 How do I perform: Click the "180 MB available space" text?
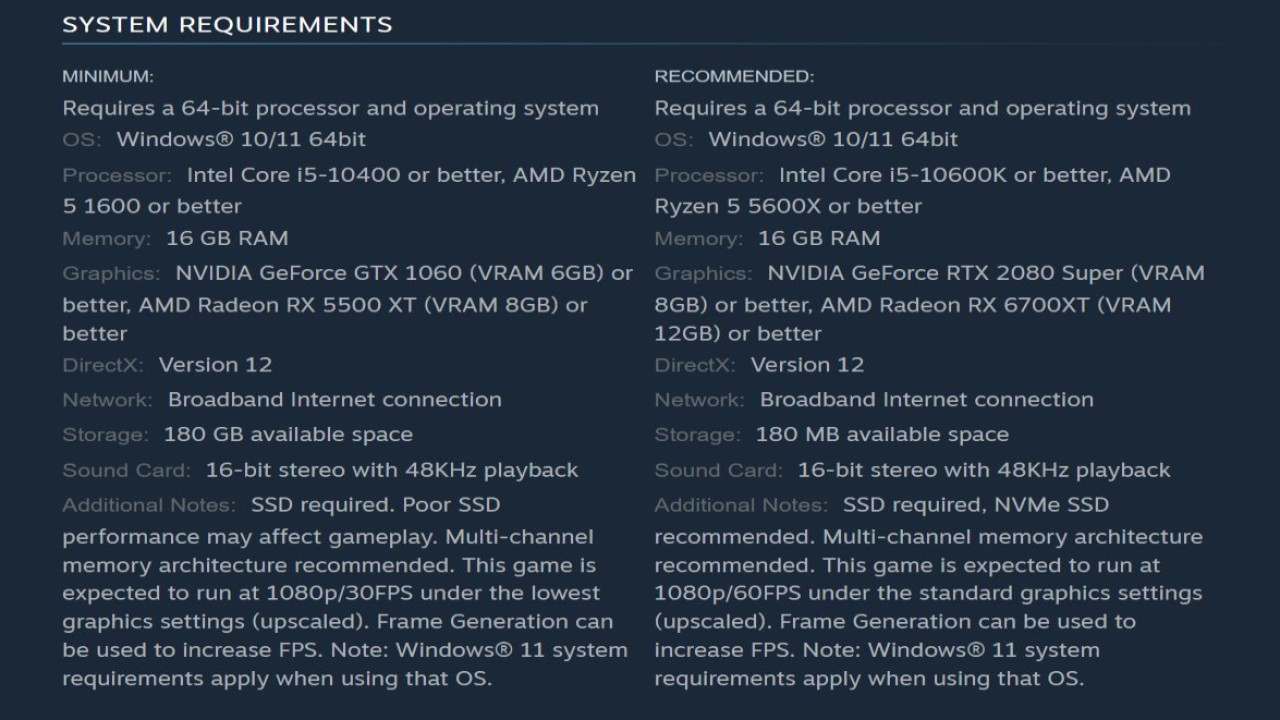[882, 435]
